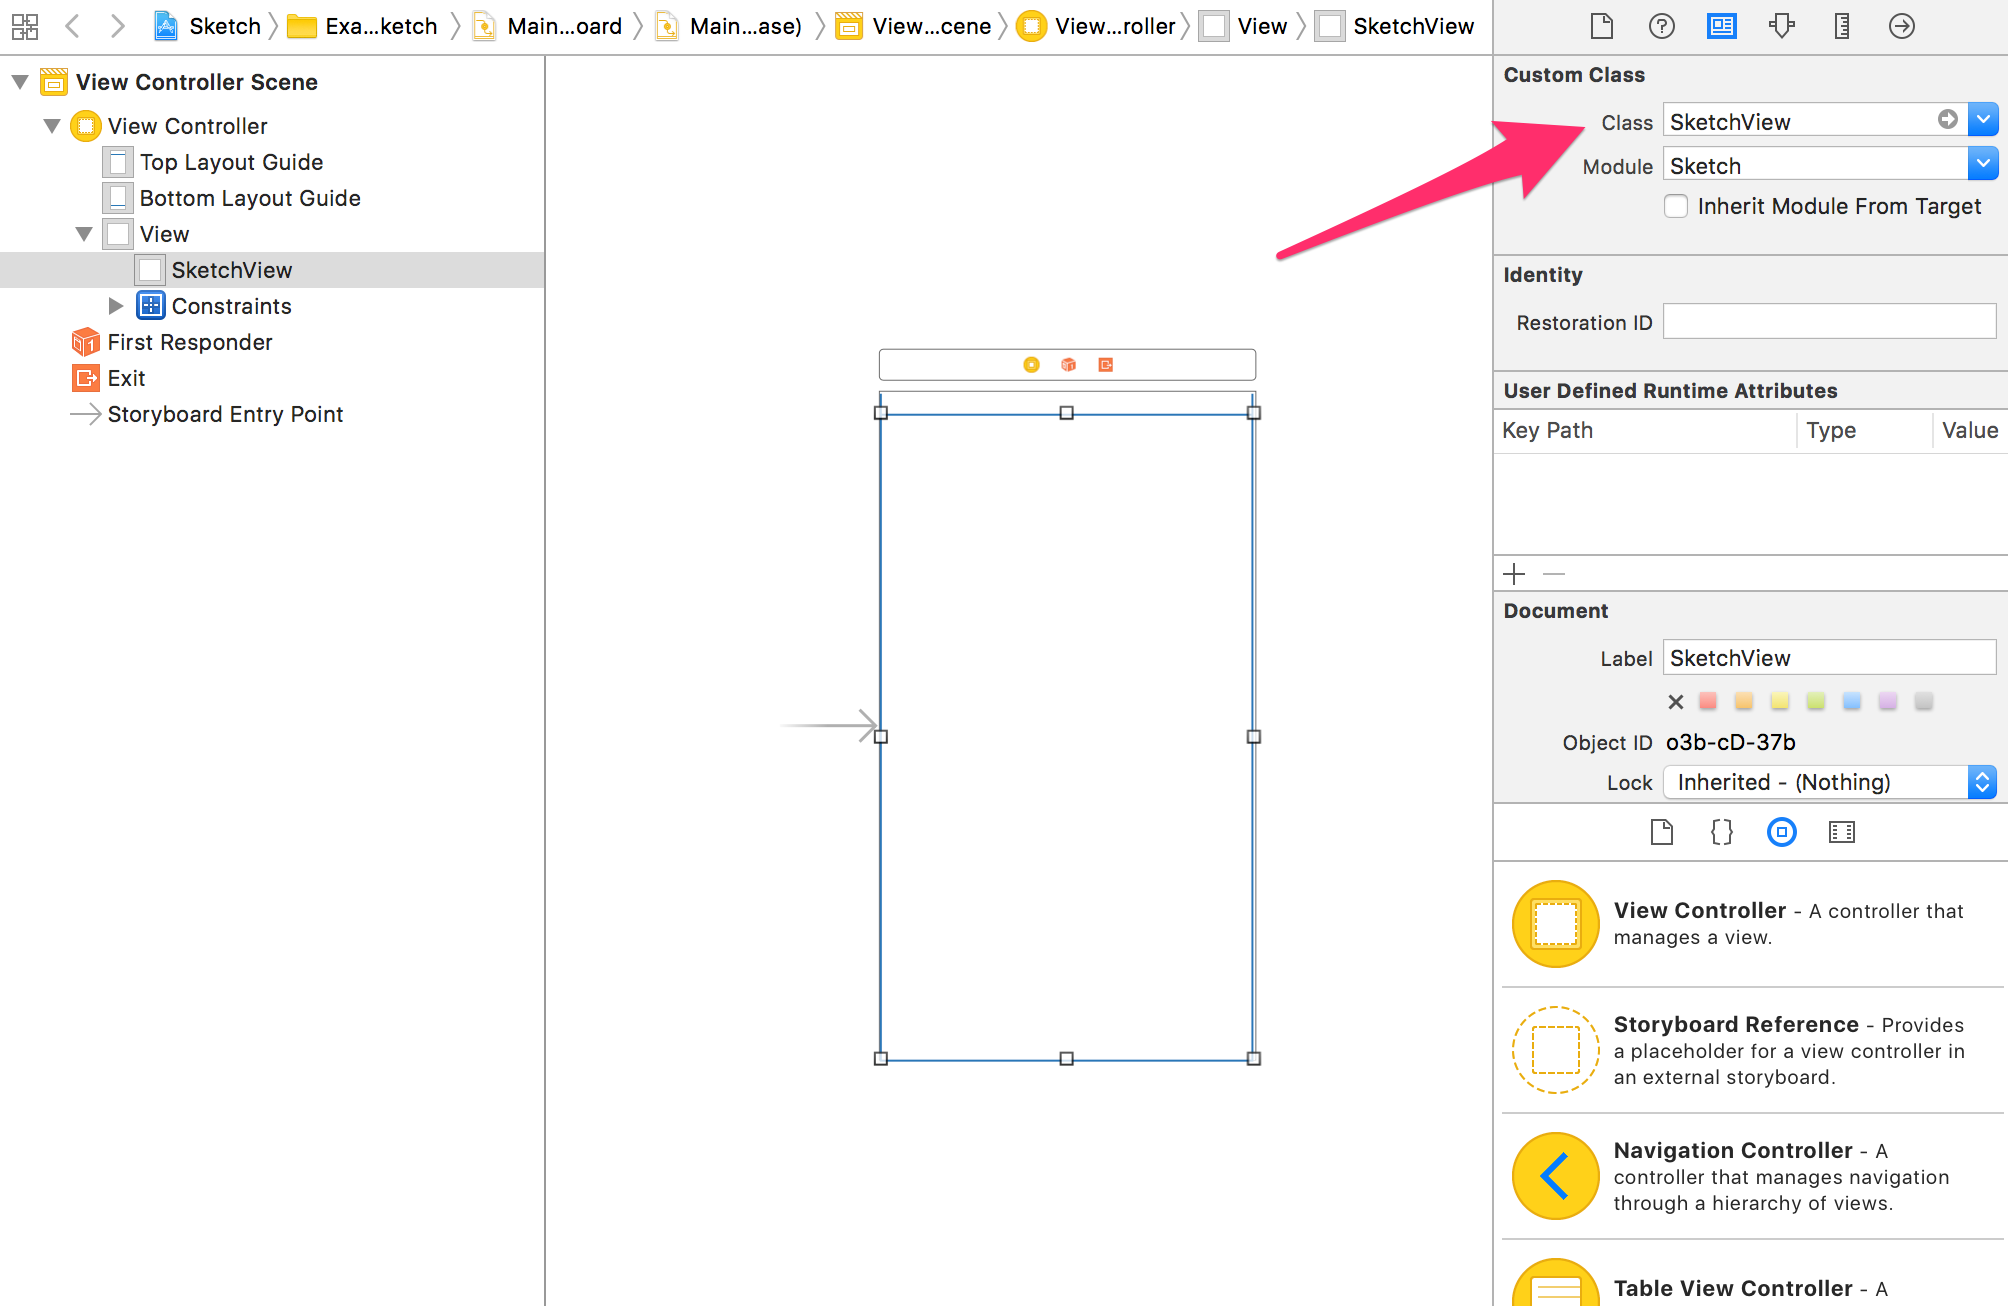Open the Quick Help inspector
Viewport: 2008px width, 1306px height.
(1661, 26)
